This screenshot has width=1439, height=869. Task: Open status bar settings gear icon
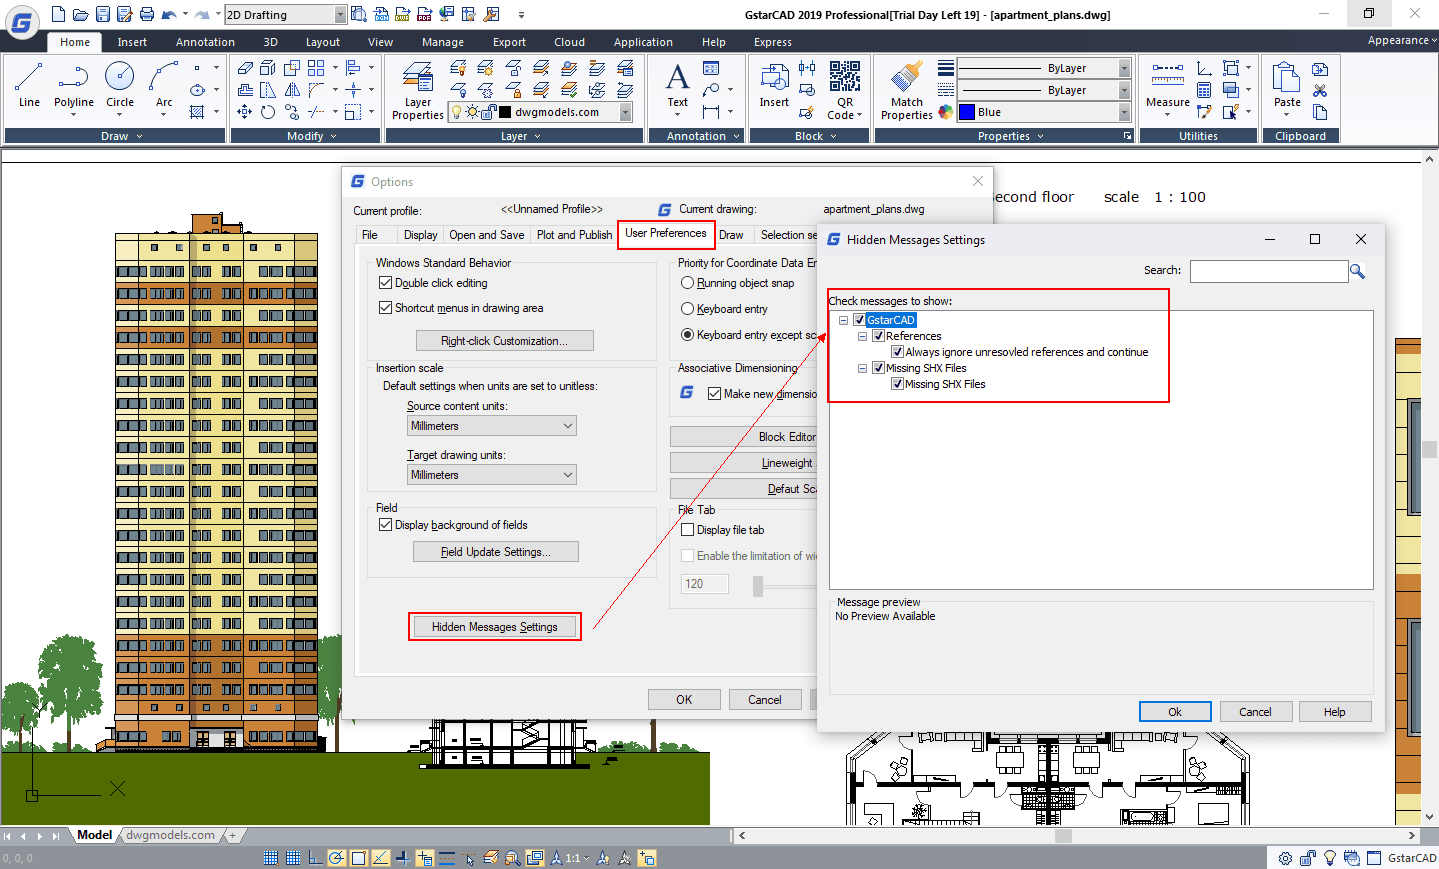click(x=1285, y=858)
